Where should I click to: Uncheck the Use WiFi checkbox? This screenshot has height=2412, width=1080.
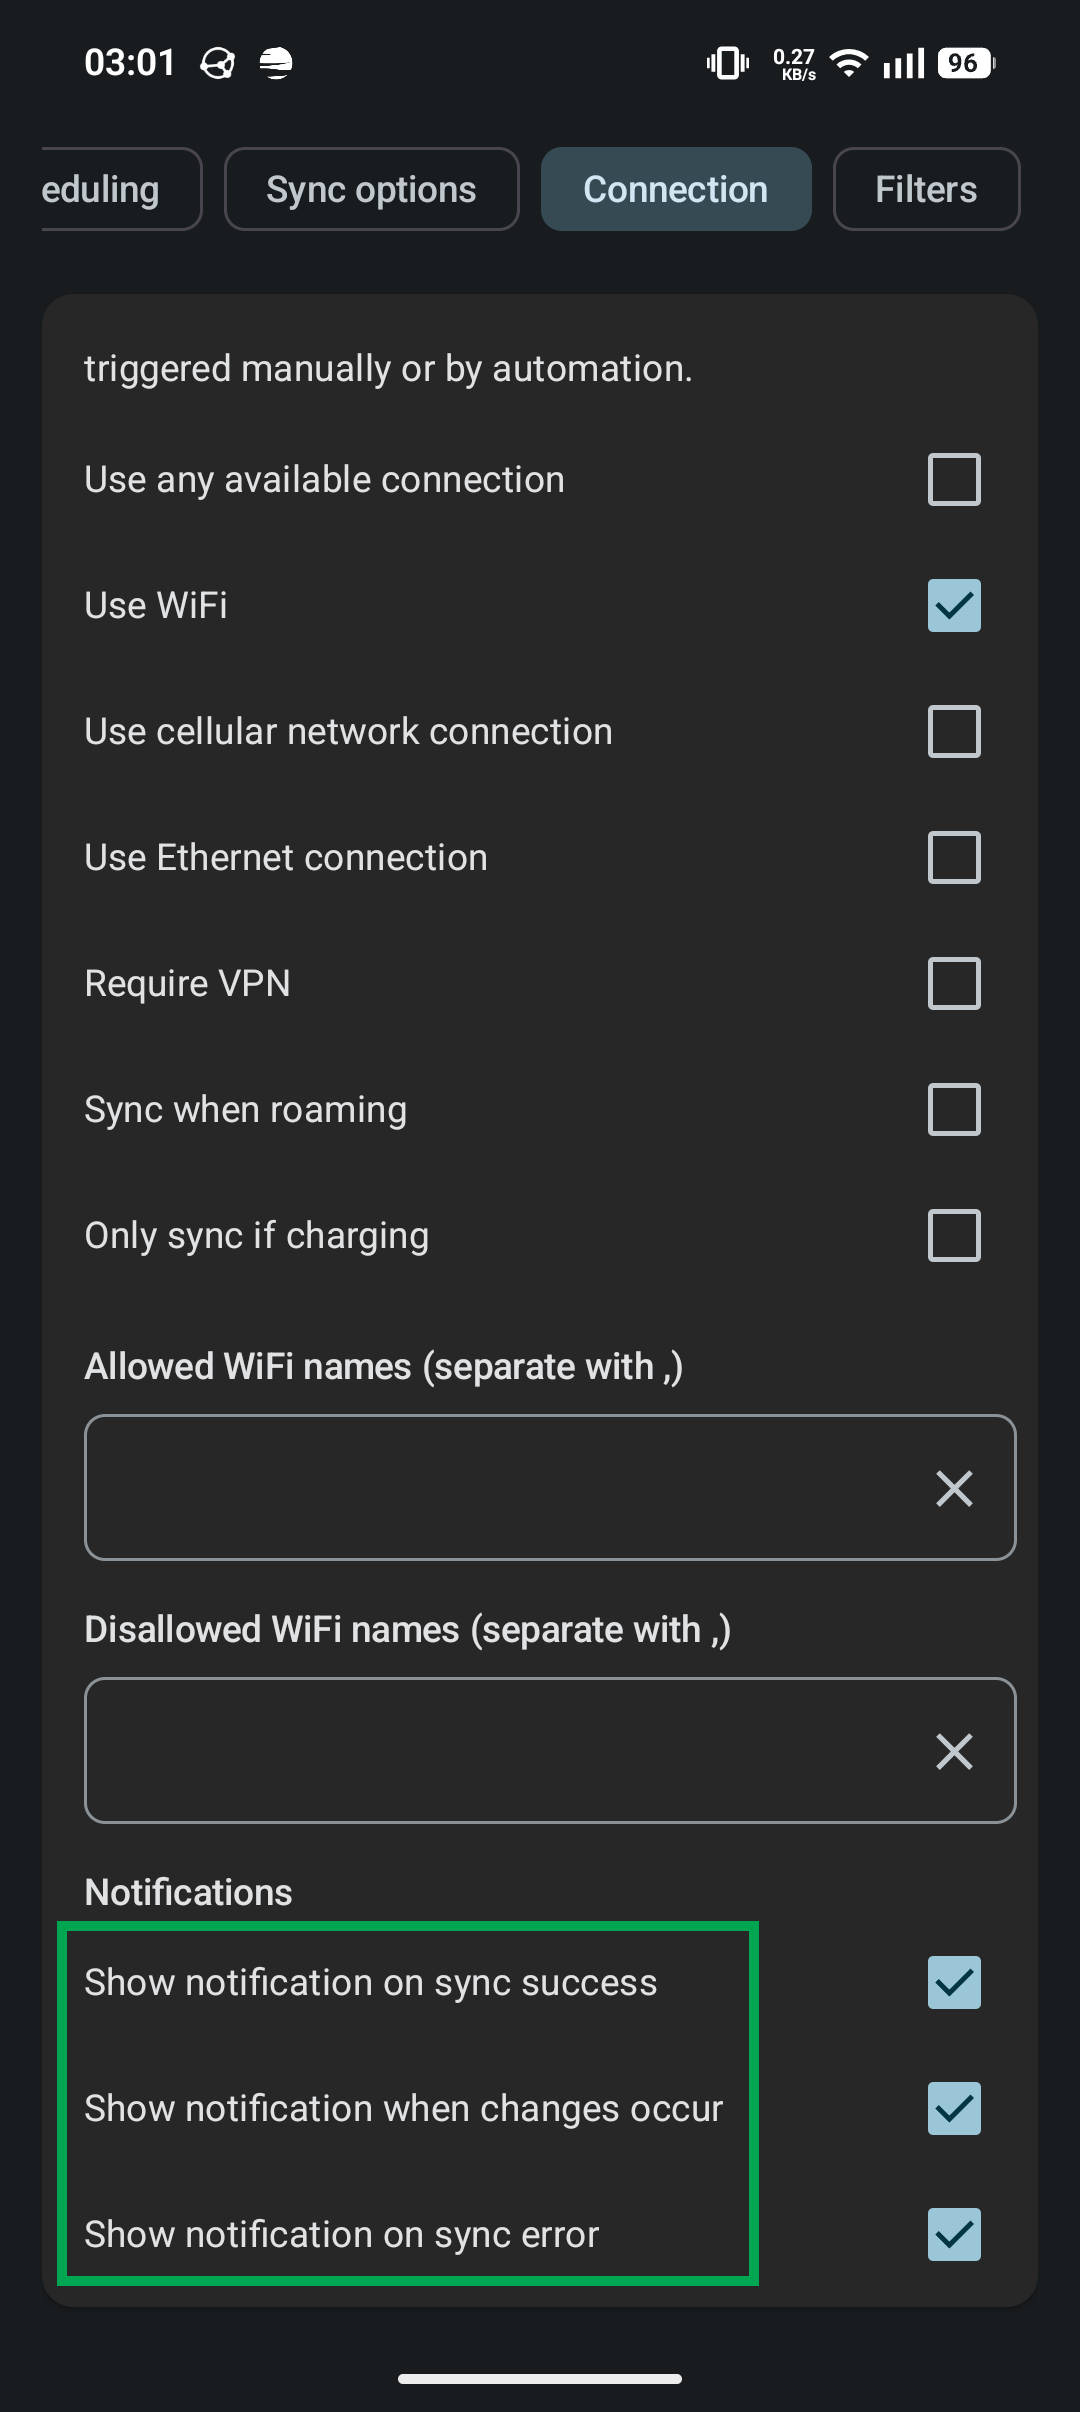click(x=954, y=606)
